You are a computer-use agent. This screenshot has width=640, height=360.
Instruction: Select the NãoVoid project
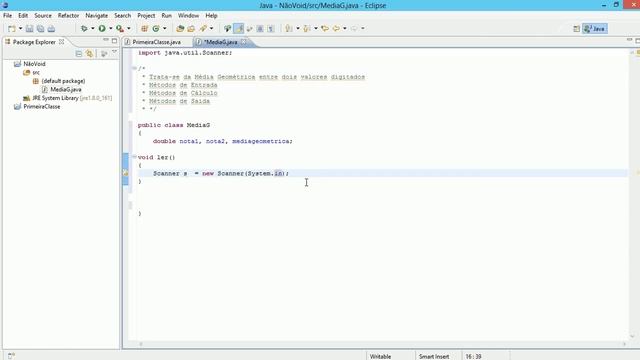pos(34,64)
